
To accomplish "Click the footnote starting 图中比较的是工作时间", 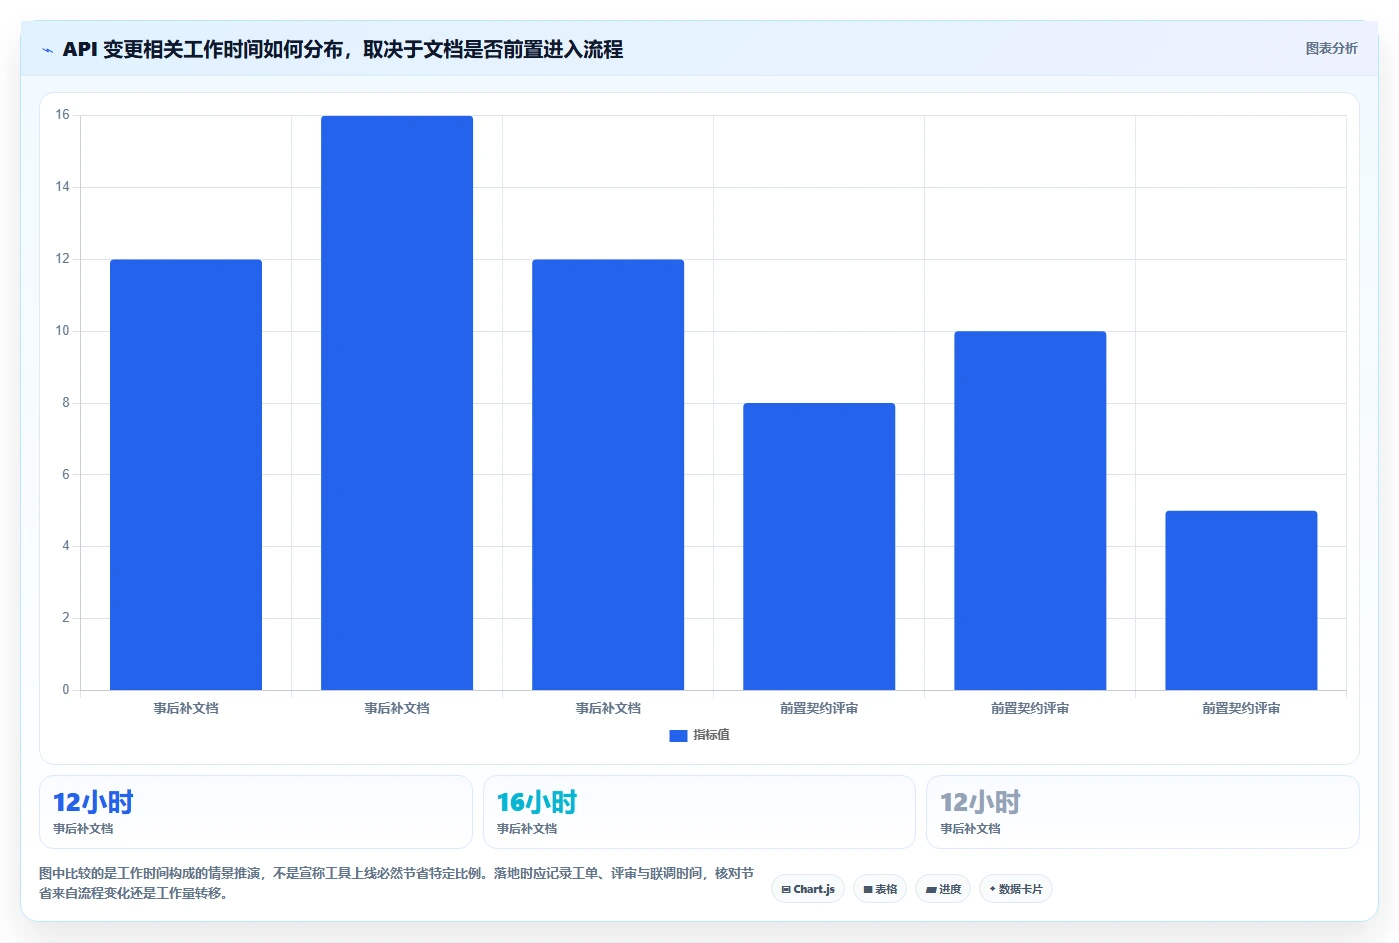I will tap(396, 883).
